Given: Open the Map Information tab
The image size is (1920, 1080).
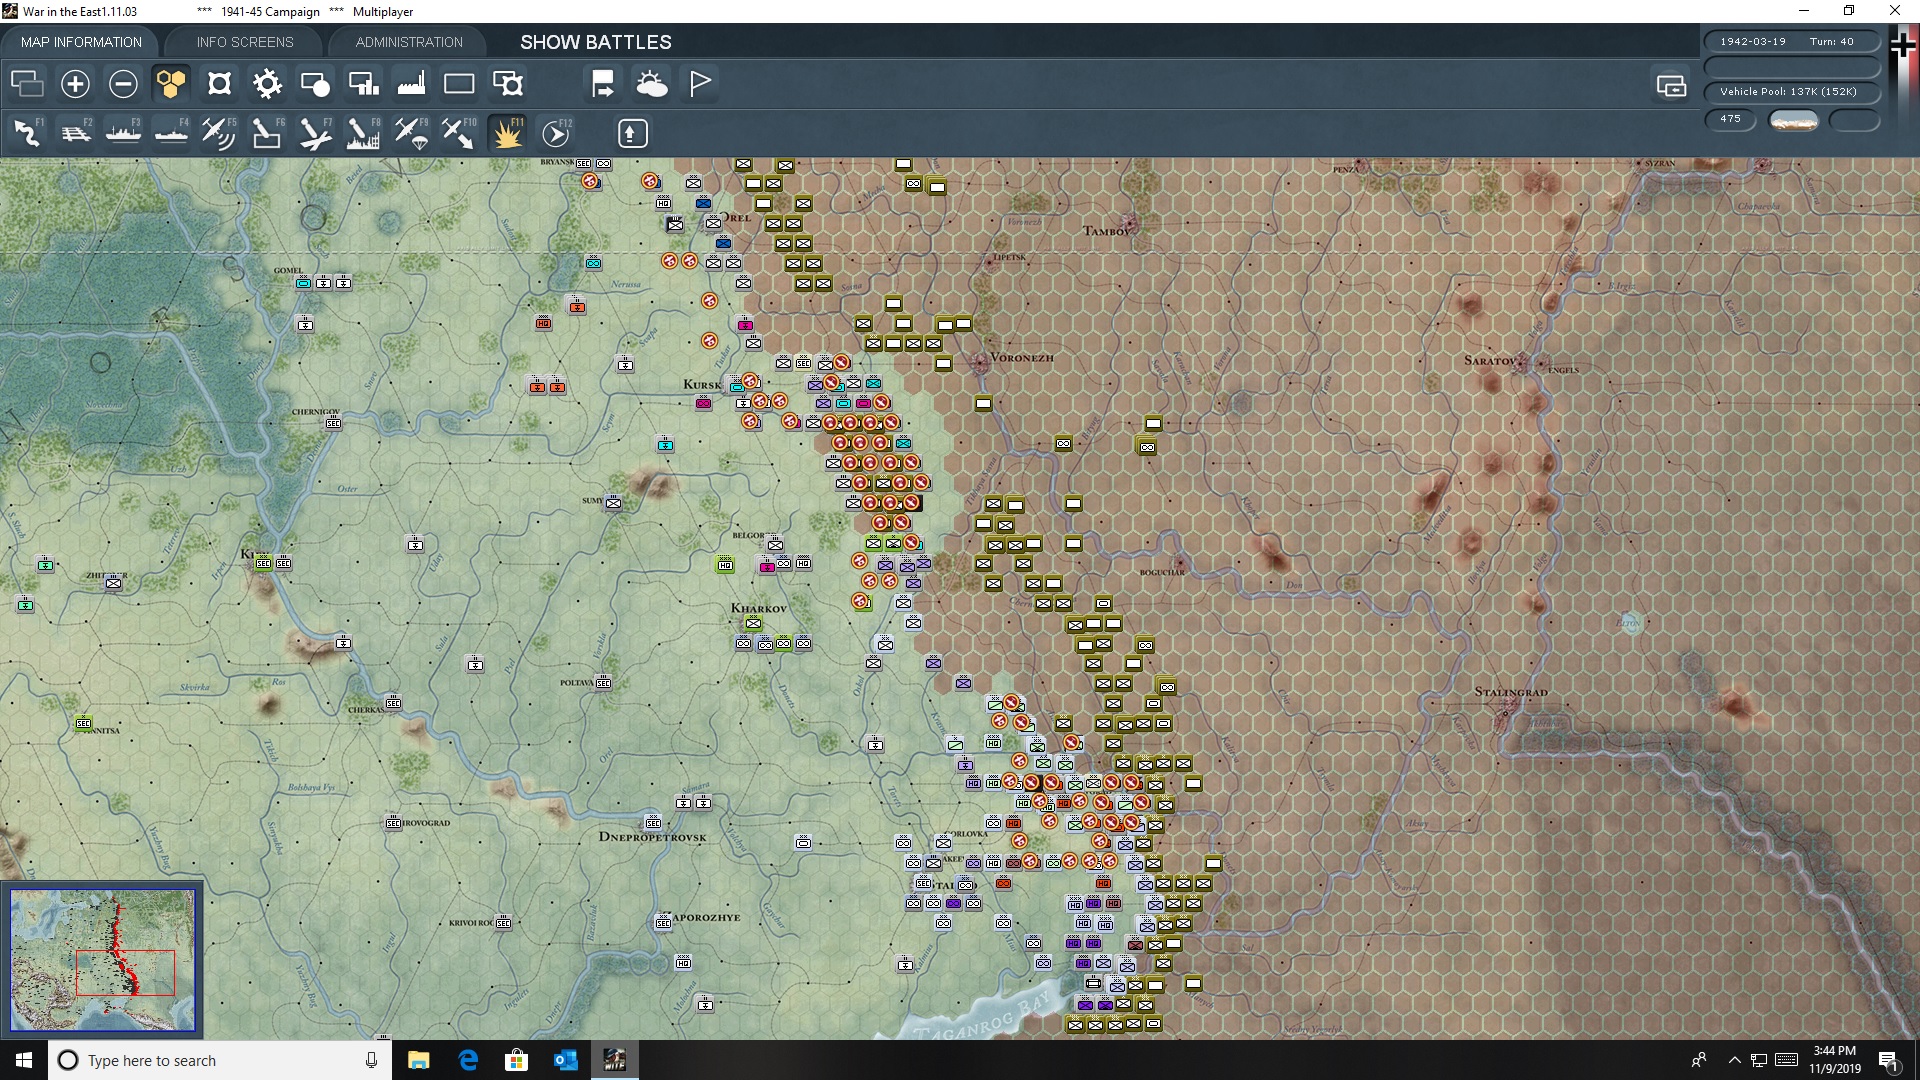Looking at the screenshot, I should click(x=81, y=42).
